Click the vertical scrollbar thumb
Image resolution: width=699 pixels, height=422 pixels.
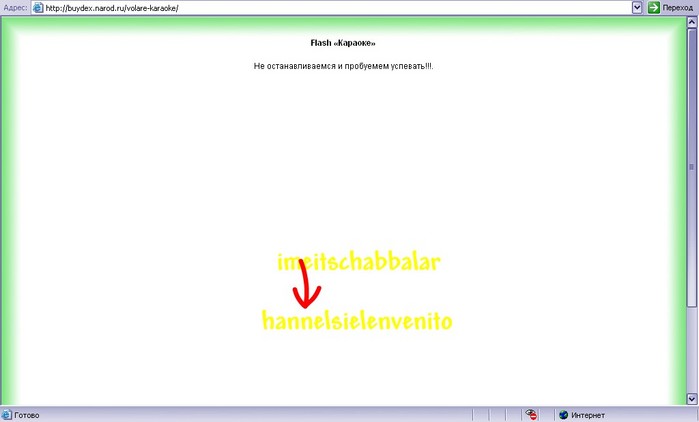click(692, 167)
